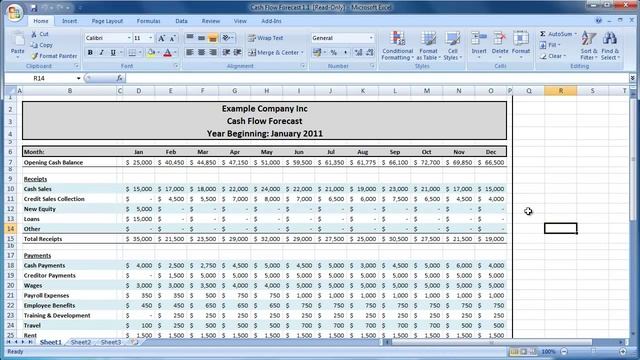This screenshot has width=640, height=360.
Task: Insert cells using Insert button
Action: click(x=479, y=45)
